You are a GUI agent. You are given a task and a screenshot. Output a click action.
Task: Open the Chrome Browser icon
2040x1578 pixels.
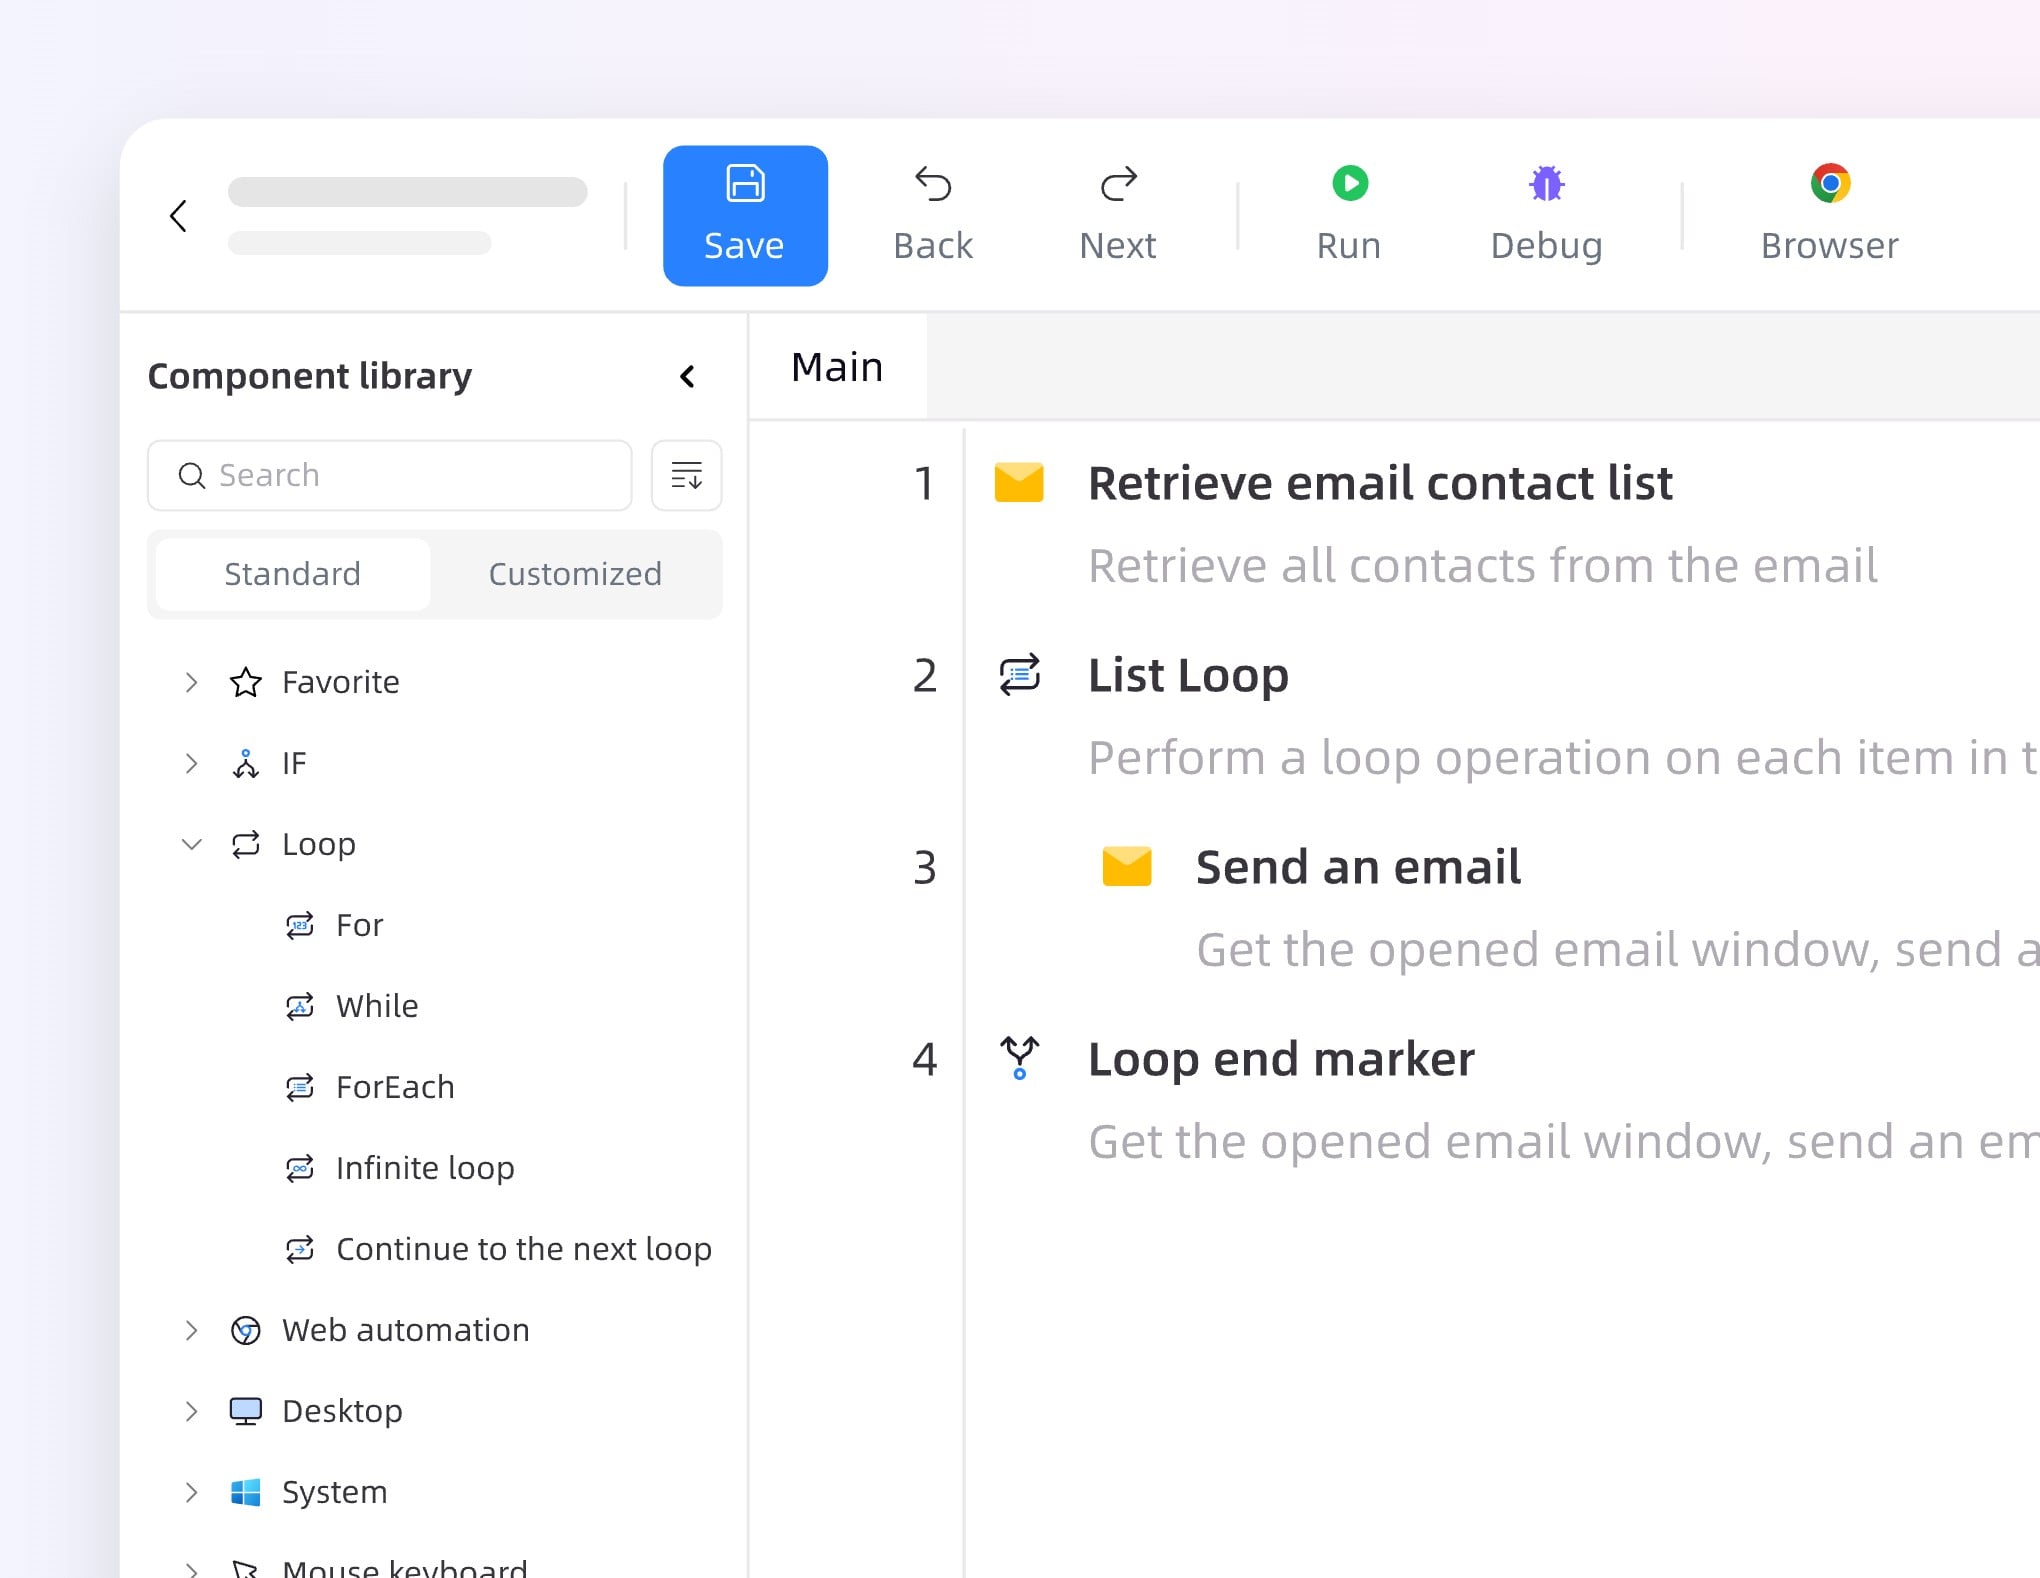click(1829, 184)
